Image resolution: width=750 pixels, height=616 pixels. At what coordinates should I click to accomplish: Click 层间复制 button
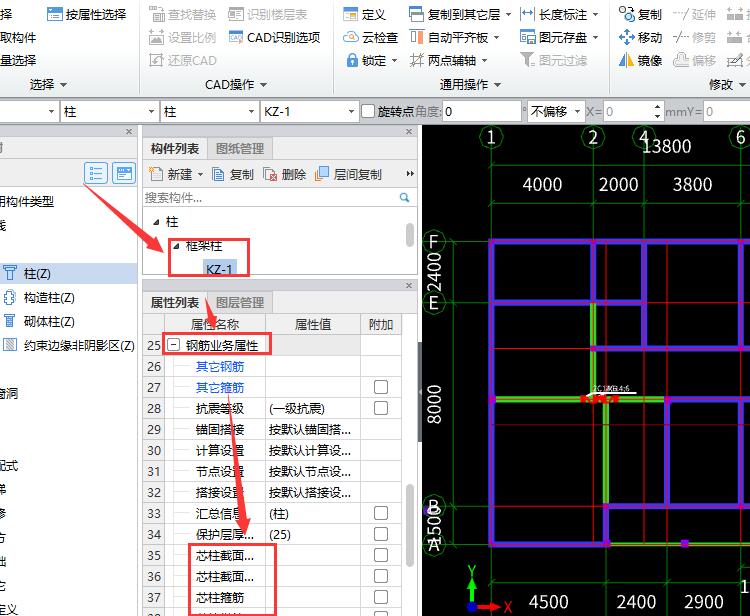click(x=348, y=174)
